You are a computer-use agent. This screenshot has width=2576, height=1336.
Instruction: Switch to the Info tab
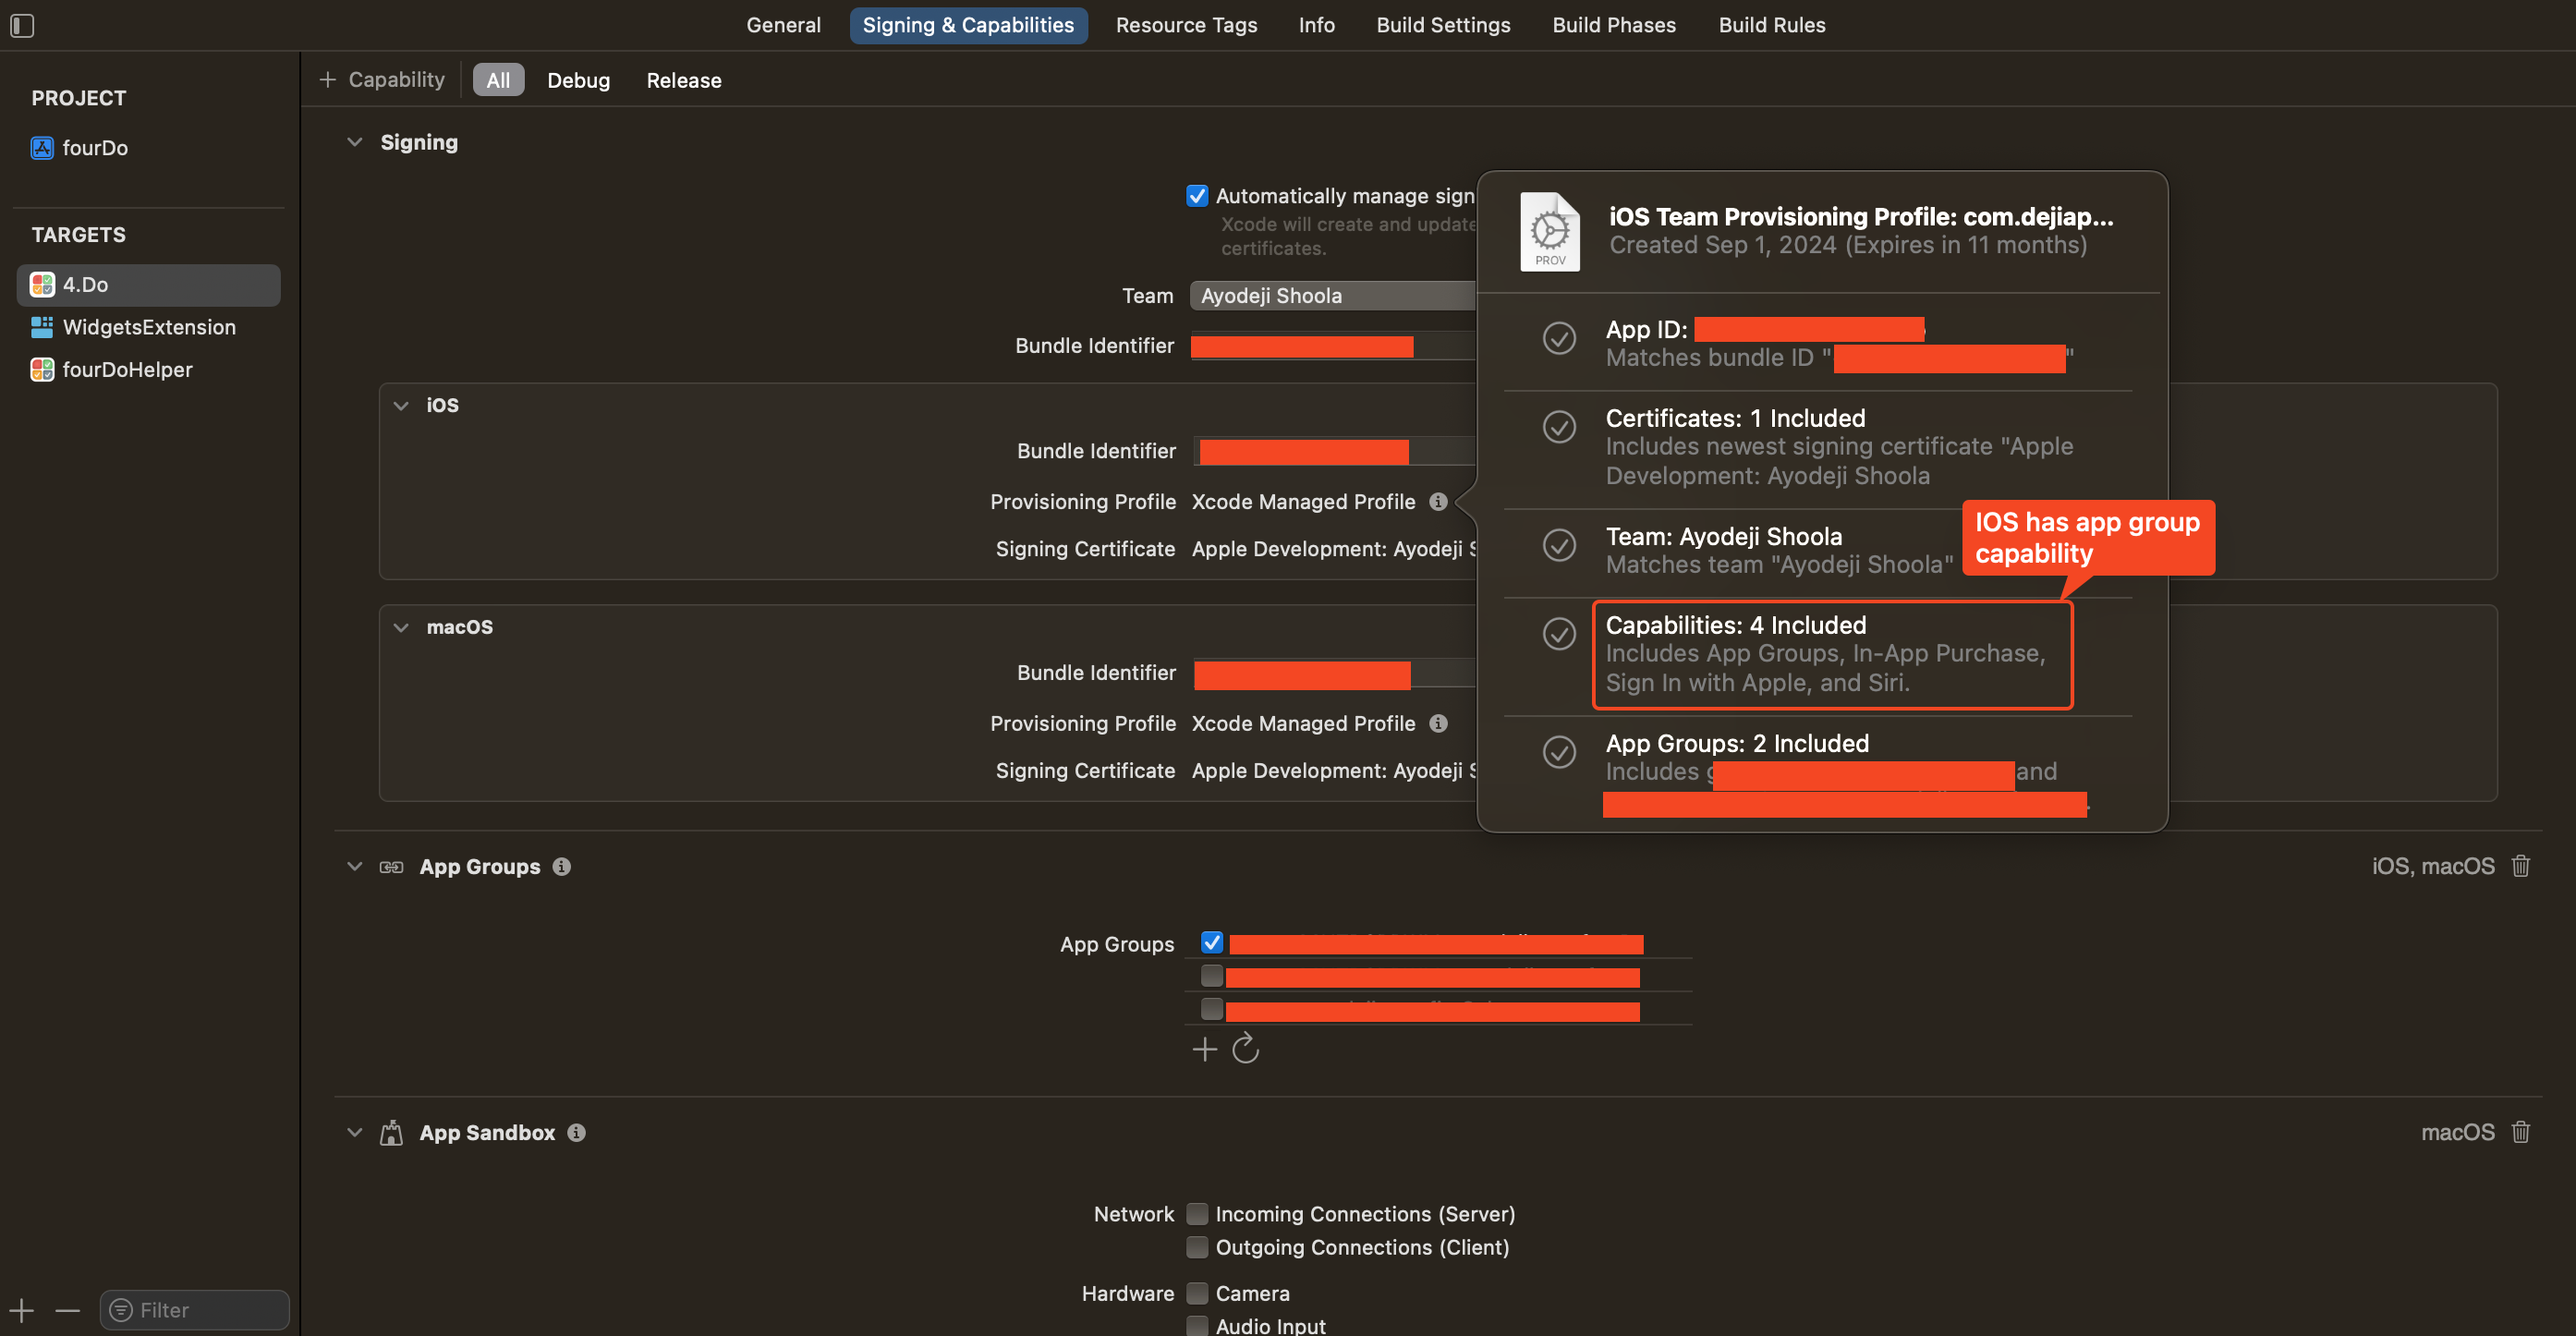(x=1316, y=25)
